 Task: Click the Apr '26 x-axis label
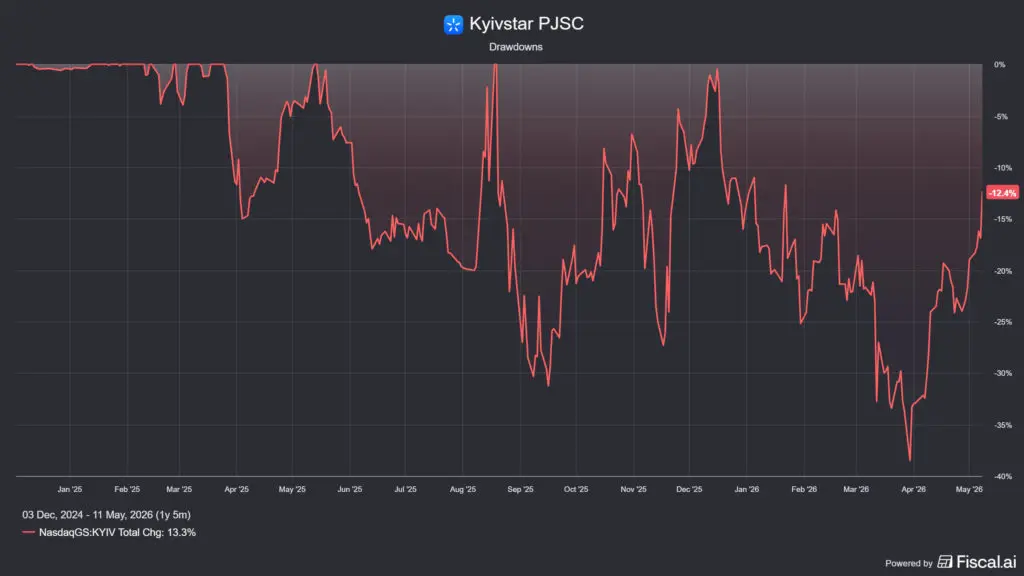coord(913,489)
